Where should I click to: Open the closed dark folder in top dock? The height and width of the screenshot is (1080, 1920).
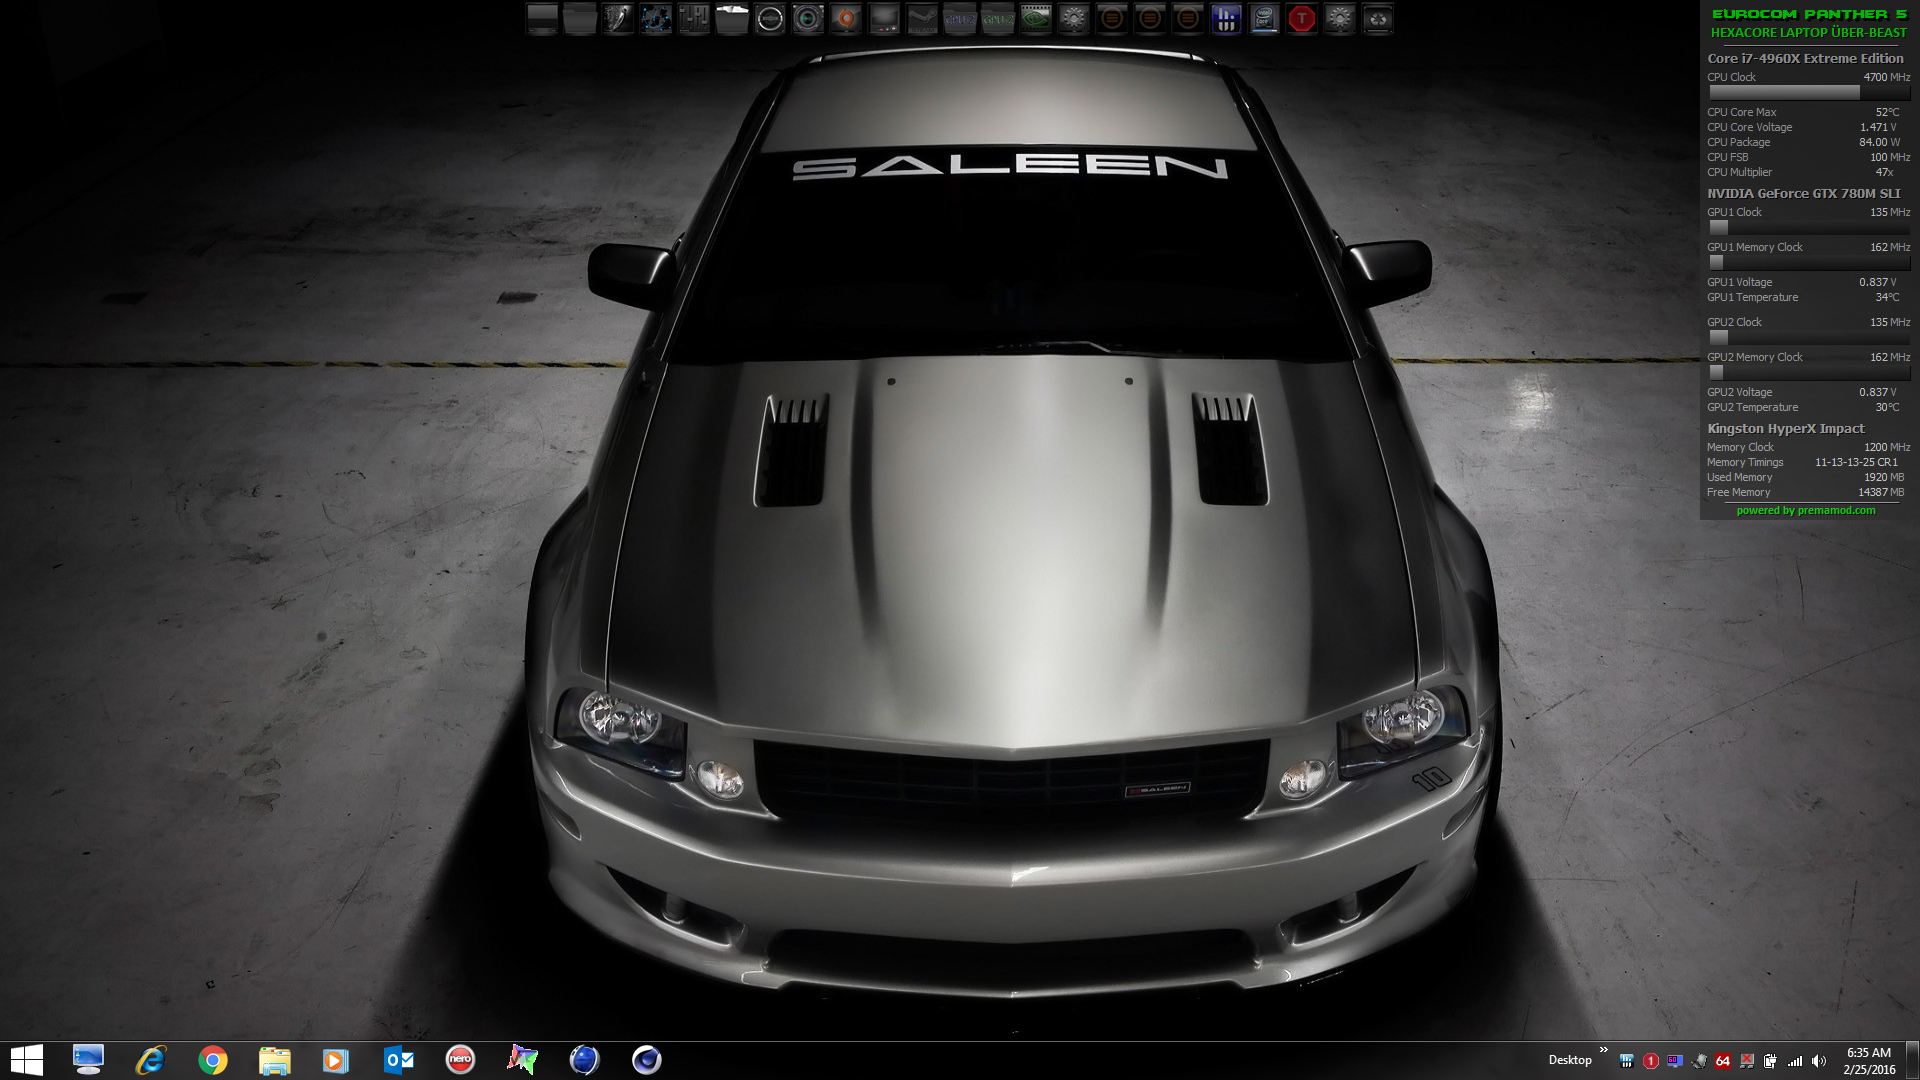click(x=580, y=19)
